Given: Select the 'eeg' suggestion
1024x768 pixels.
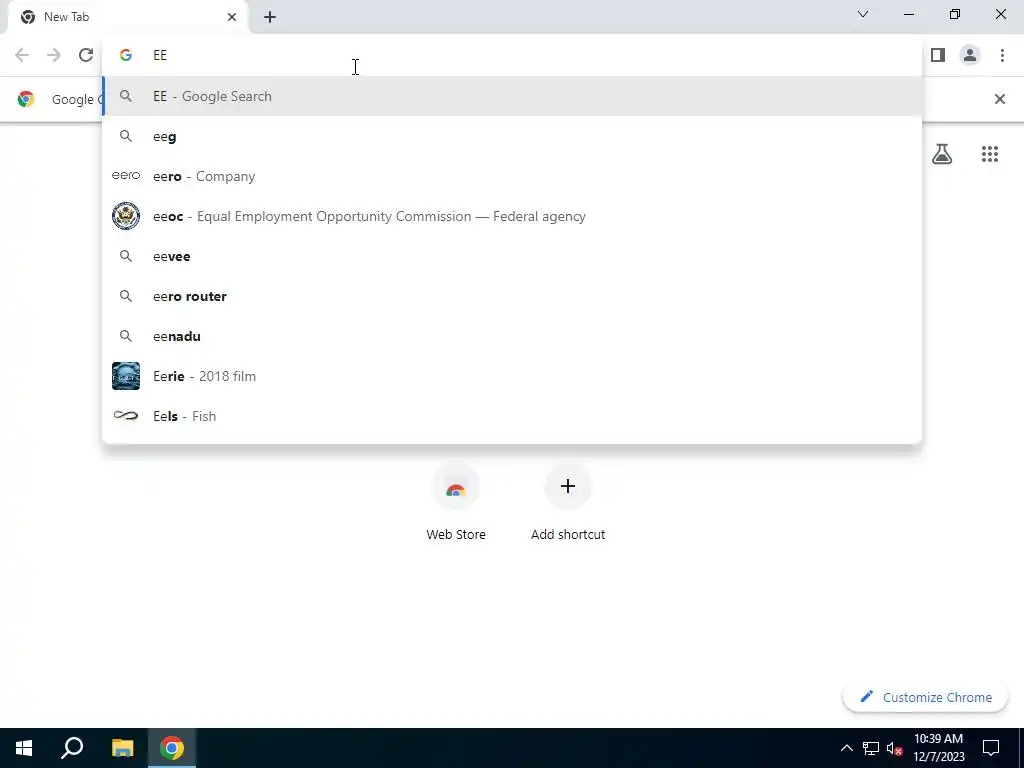Looking at the screenshot, I should (512, 136).
